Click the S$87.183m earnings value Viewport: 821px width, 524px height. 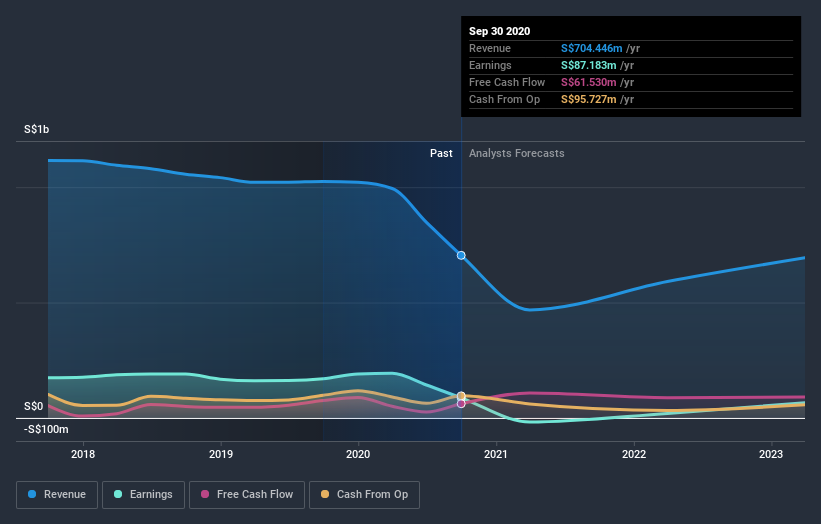coord(589,65)
